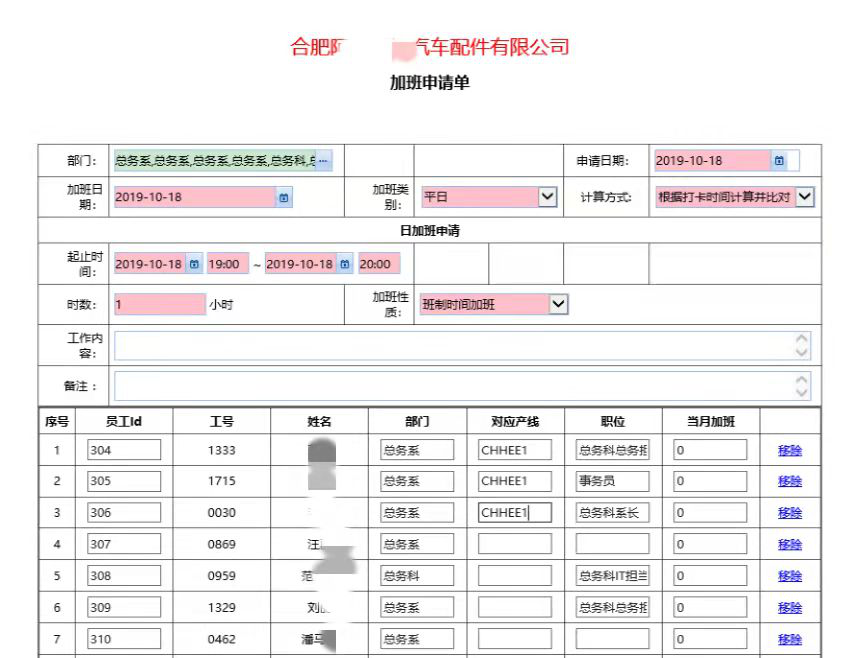Expand the full department list via ellipsis button

click(x=326, y=160)
